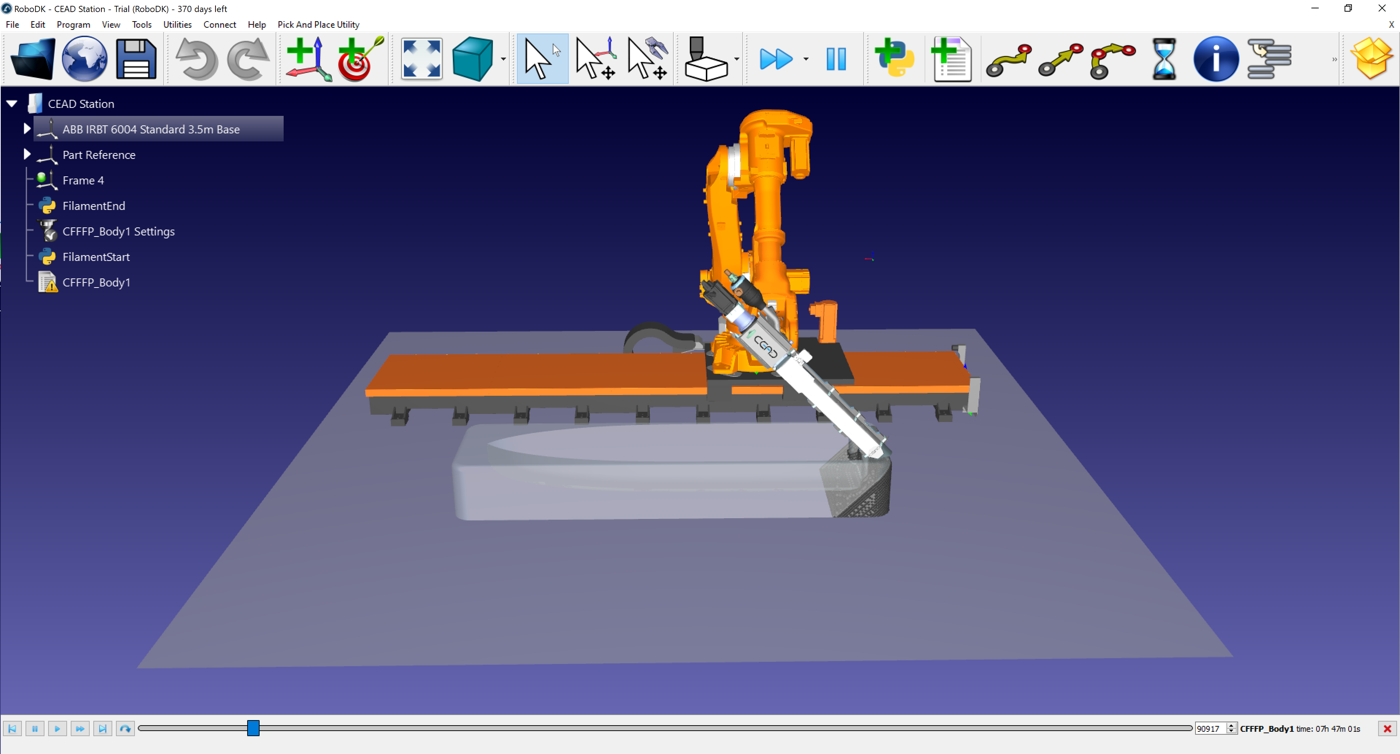Open the RoboDK online library

pyautogui.click(x=84, y=59)
